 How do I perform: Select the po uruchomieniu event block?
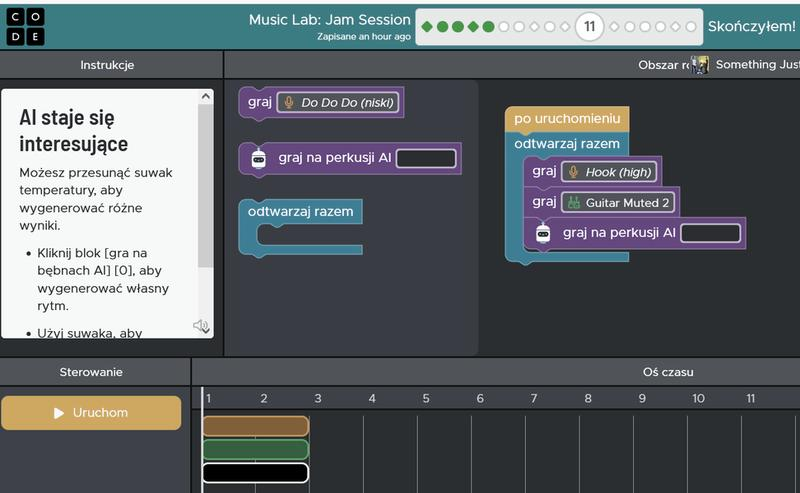pos(567,118)
